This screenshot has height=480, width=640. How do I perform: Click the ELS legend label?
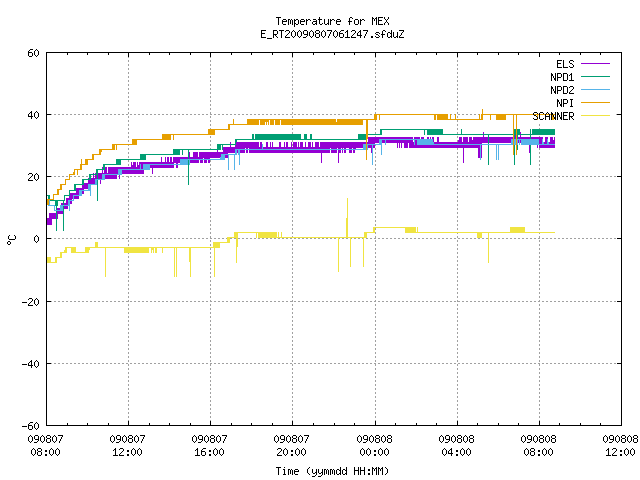point(565,64)
